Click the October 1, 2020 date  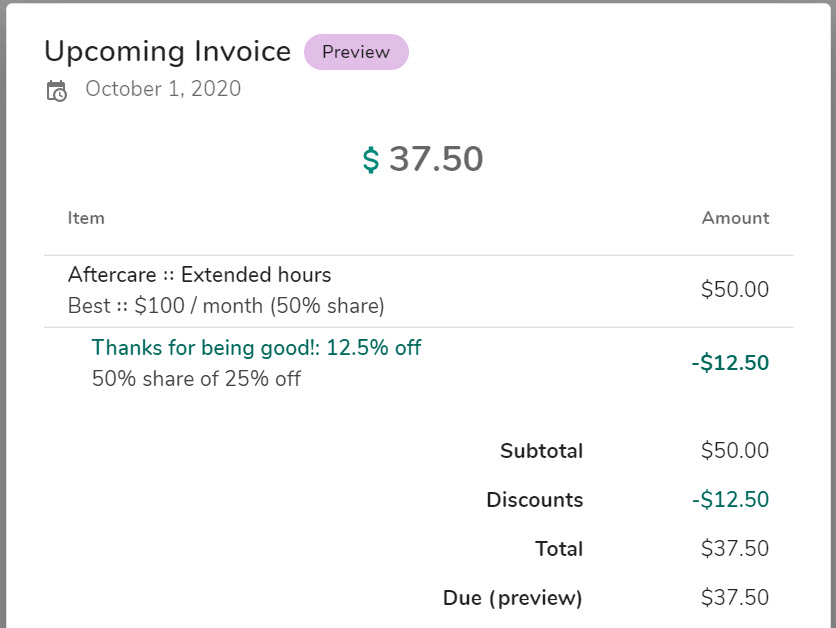[163, 88]
